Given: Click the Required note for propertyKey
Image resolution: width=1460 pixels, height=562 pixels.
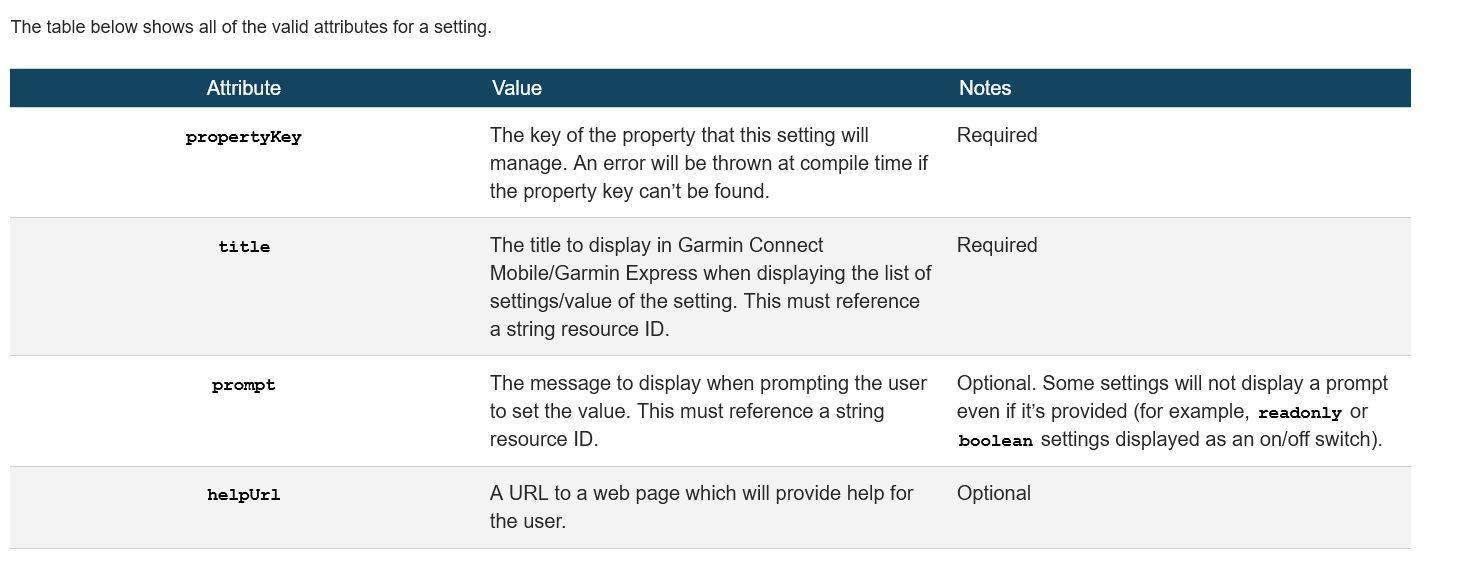Looking at the screenshot, I should click(x=997, y=135).
